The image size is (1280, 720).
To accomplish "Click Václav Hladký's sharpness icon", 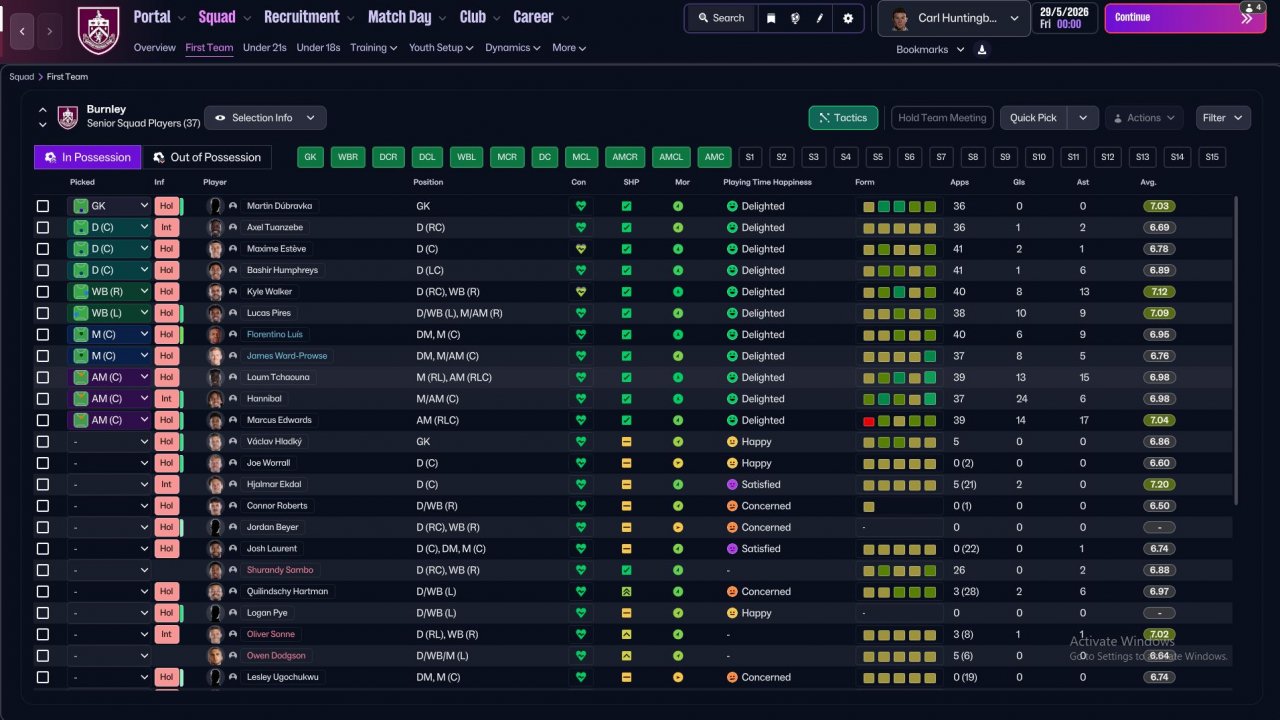I will [x=626, y=442].
